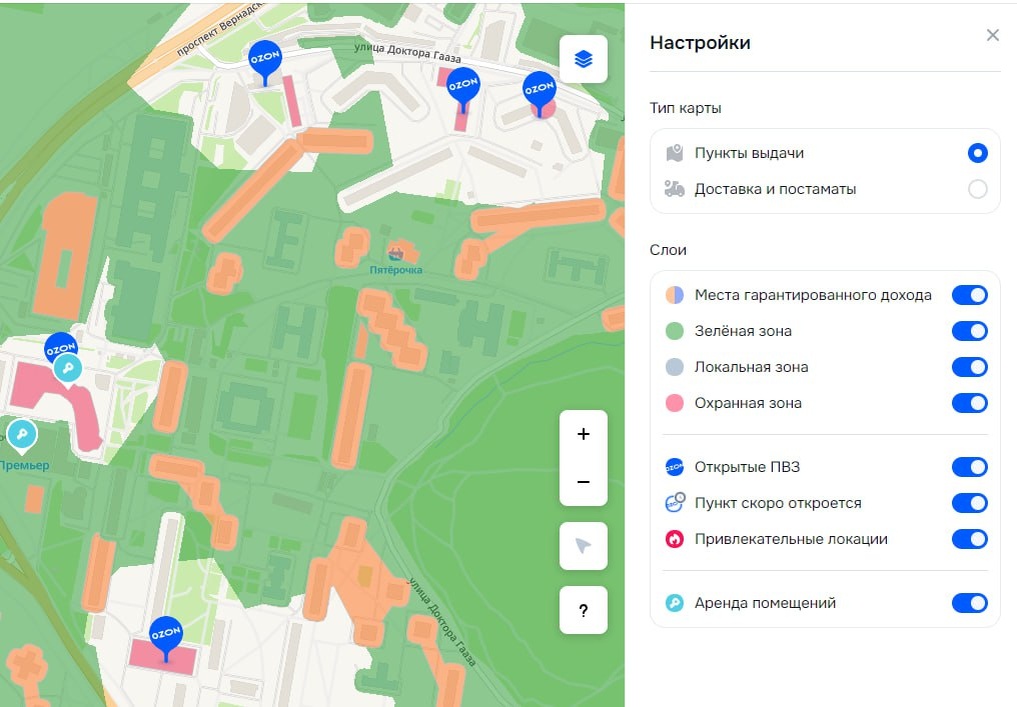Click the Пункты выдачи map icon
This screenshot has width=1017, height=707.
click(x=675, y=153)
